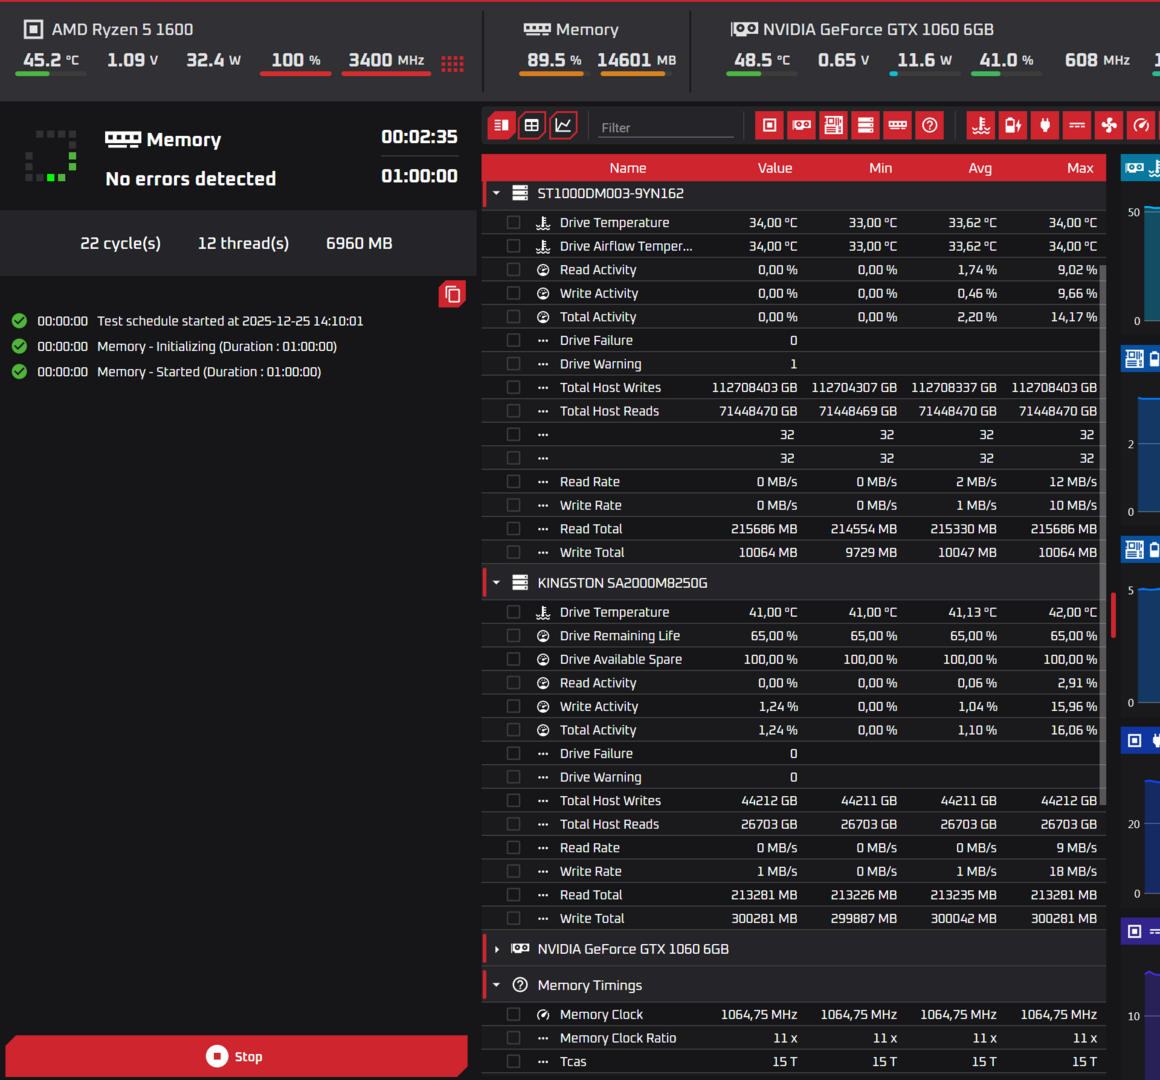
Task: Select the 'Test schedule started at 2025-12-25 14:10:01' log entry
Action: click(230, 321)
